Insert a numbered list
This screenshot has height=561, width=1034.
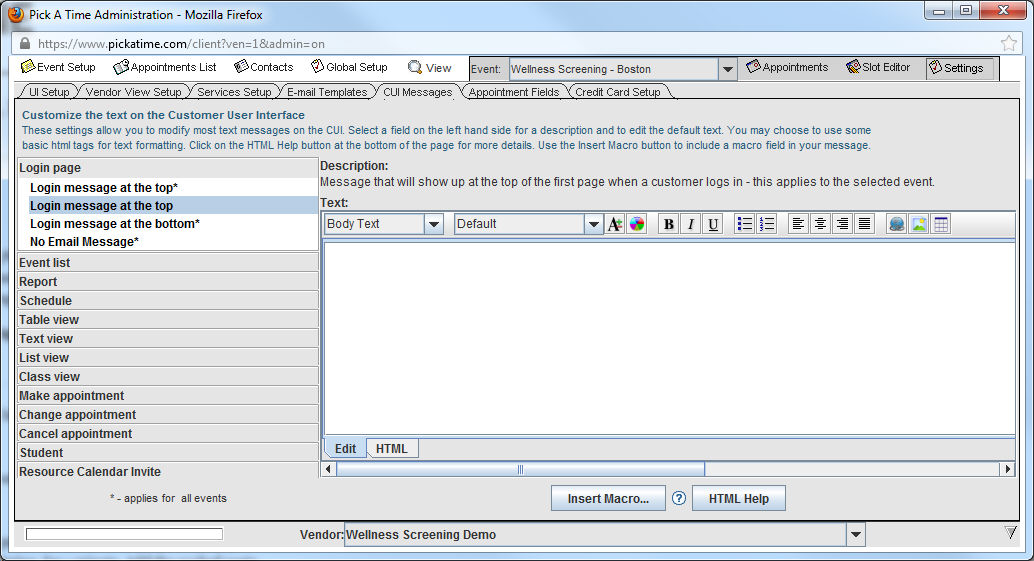[766, 224]
